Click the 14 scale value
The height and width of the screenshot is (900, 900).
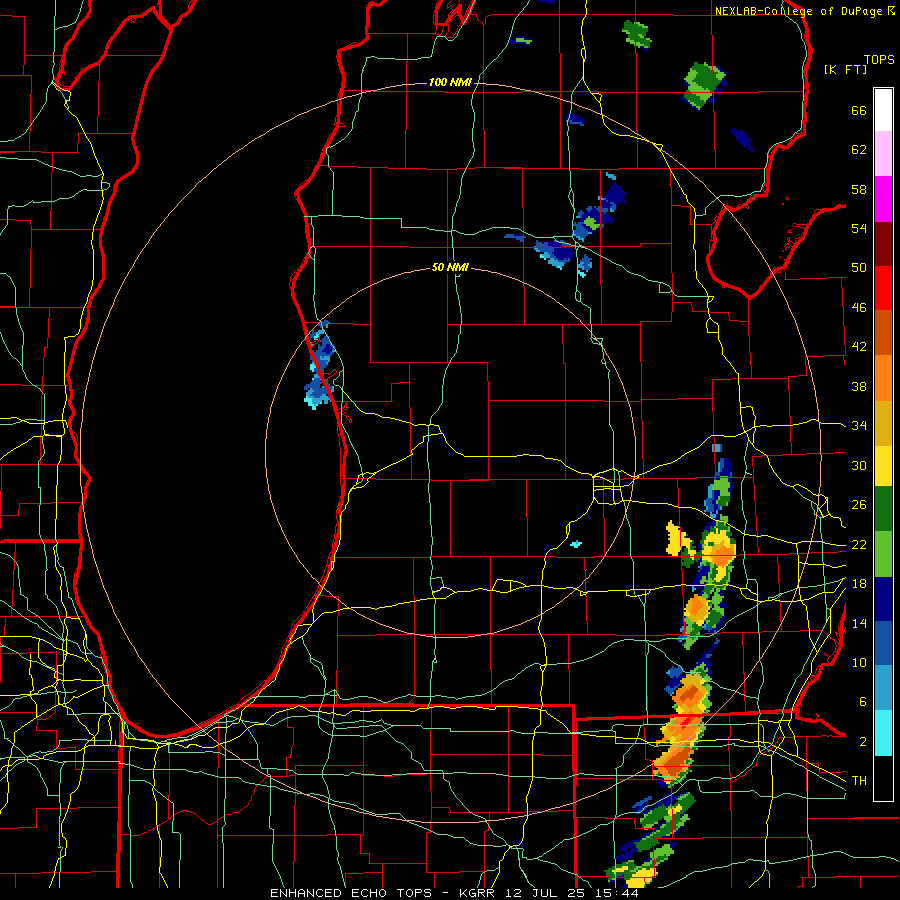tap(859, 623)
